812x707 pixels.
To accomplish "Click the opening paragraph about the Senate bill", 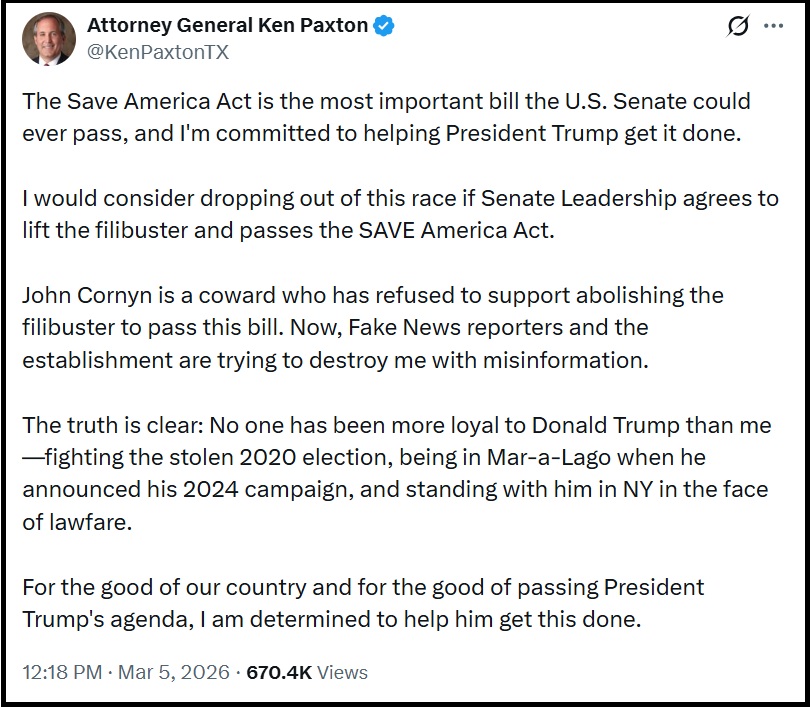I will (385, 117).
